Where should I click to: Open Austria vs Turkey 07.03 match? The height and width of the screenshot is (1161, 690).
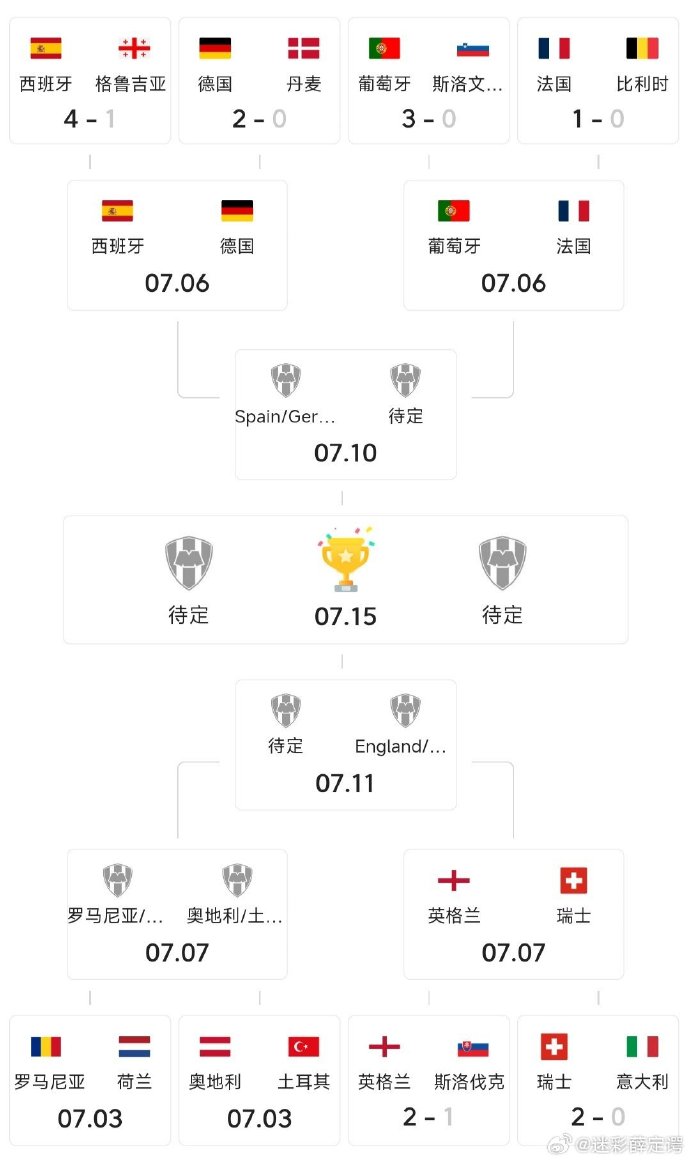[259, 1080]
